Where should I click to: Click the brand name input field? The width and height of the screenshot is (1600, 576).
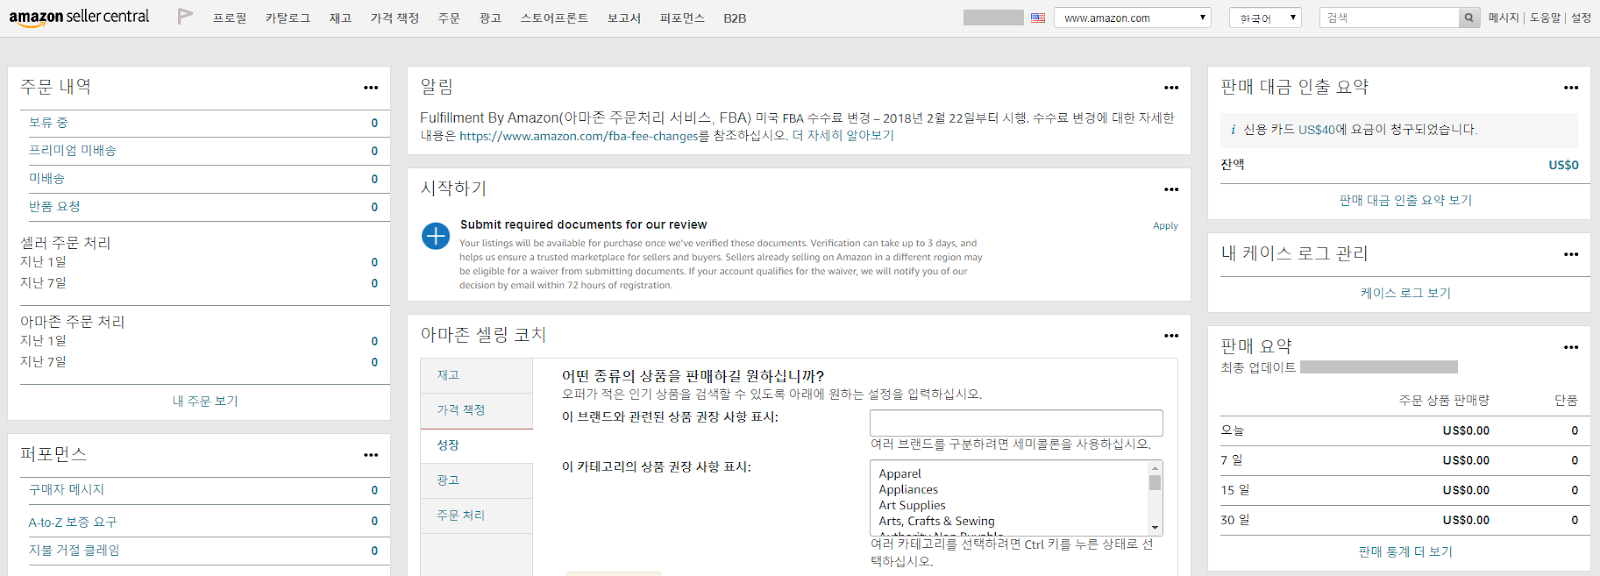(1016, 422)
